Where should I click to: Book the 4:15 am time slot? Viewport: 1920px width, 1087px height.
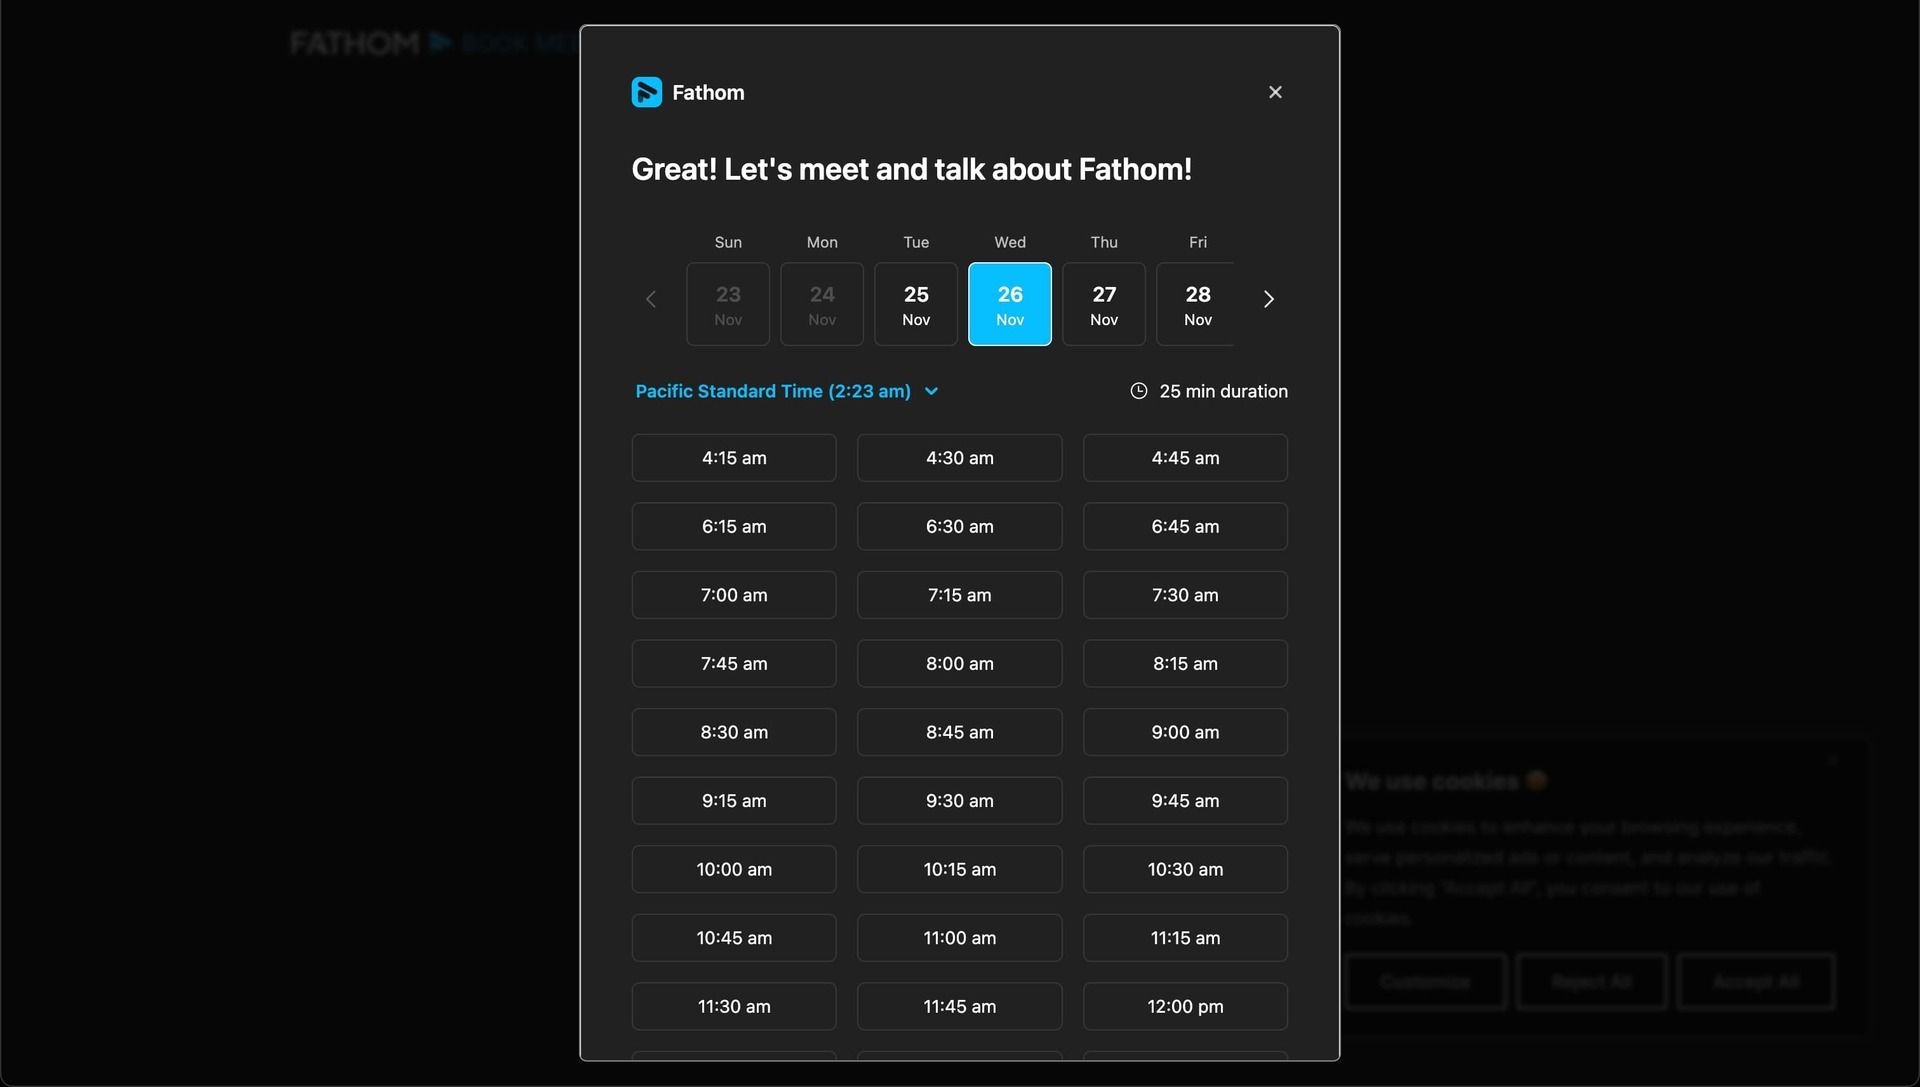click(x=733, y=458)
